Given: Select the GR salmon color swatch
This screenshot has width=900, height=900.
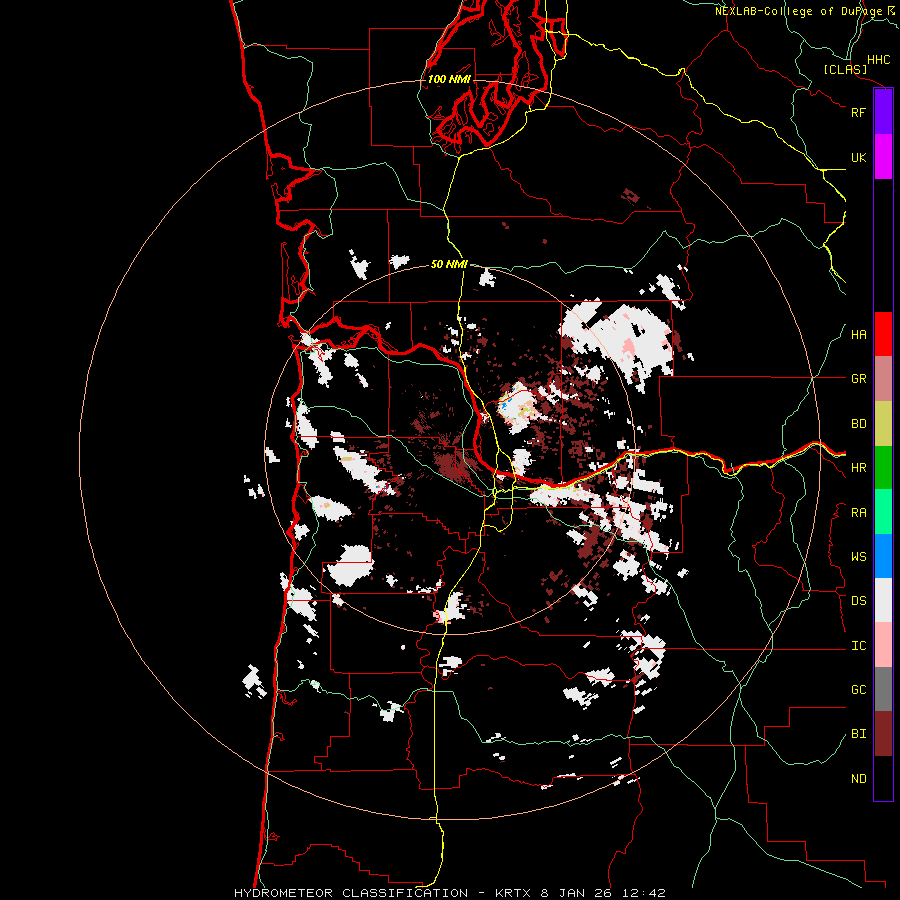Looking at the screenshot, I should tap(883, 379).
